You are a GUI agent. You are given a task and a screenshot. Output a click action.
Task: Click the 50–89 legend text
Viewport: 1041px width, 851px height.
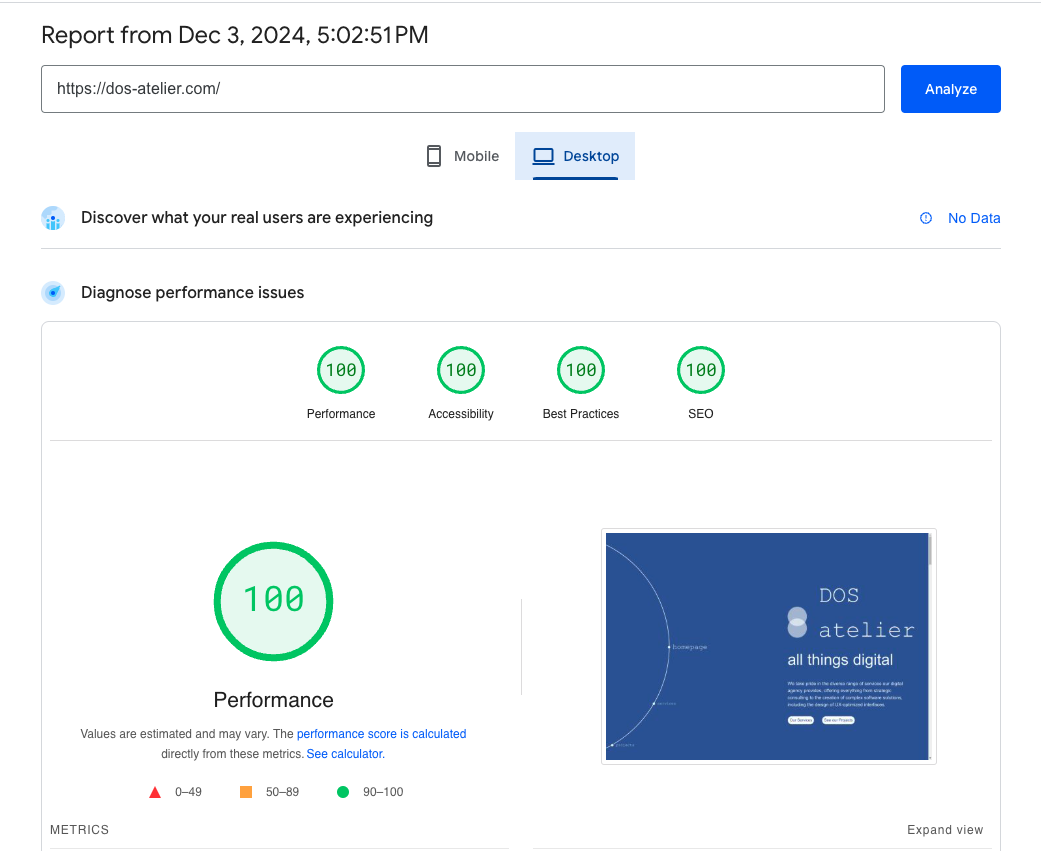pyautogui.click(x=282, y=792)
